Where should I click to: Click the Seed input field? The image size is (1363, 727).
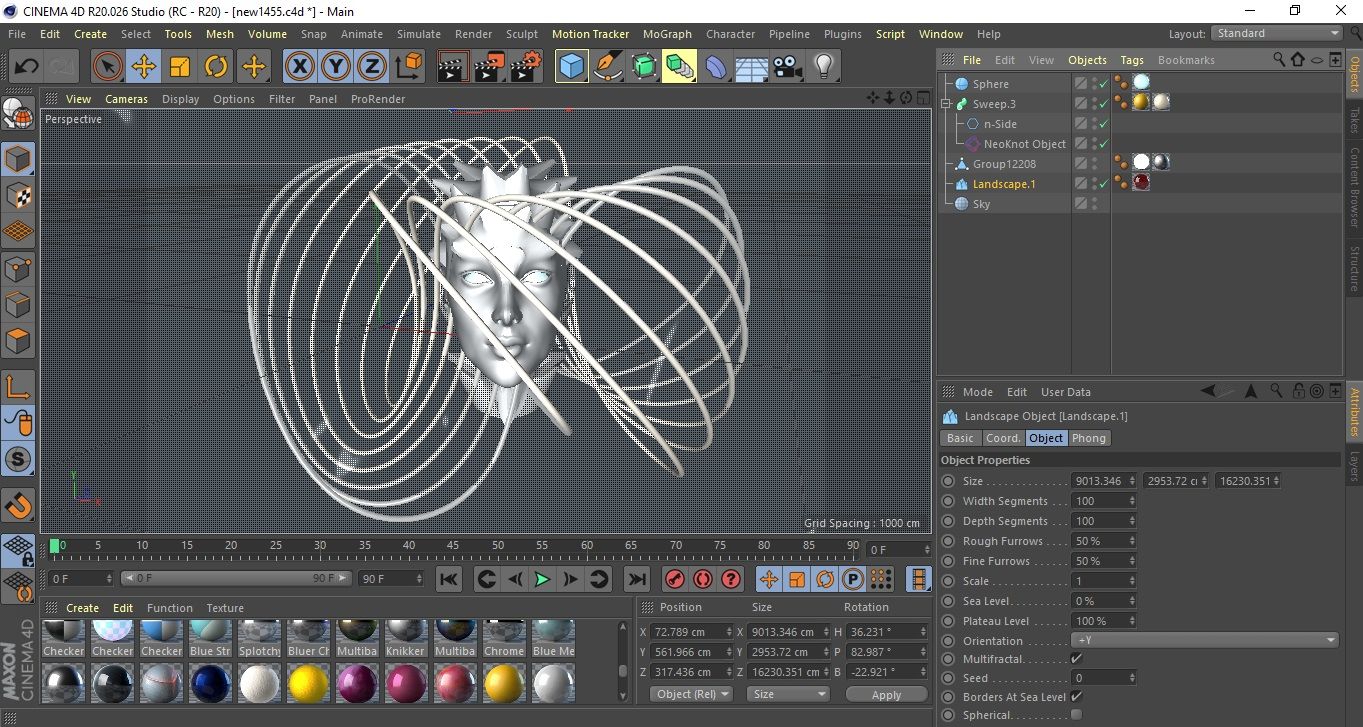coord(1098,678)
